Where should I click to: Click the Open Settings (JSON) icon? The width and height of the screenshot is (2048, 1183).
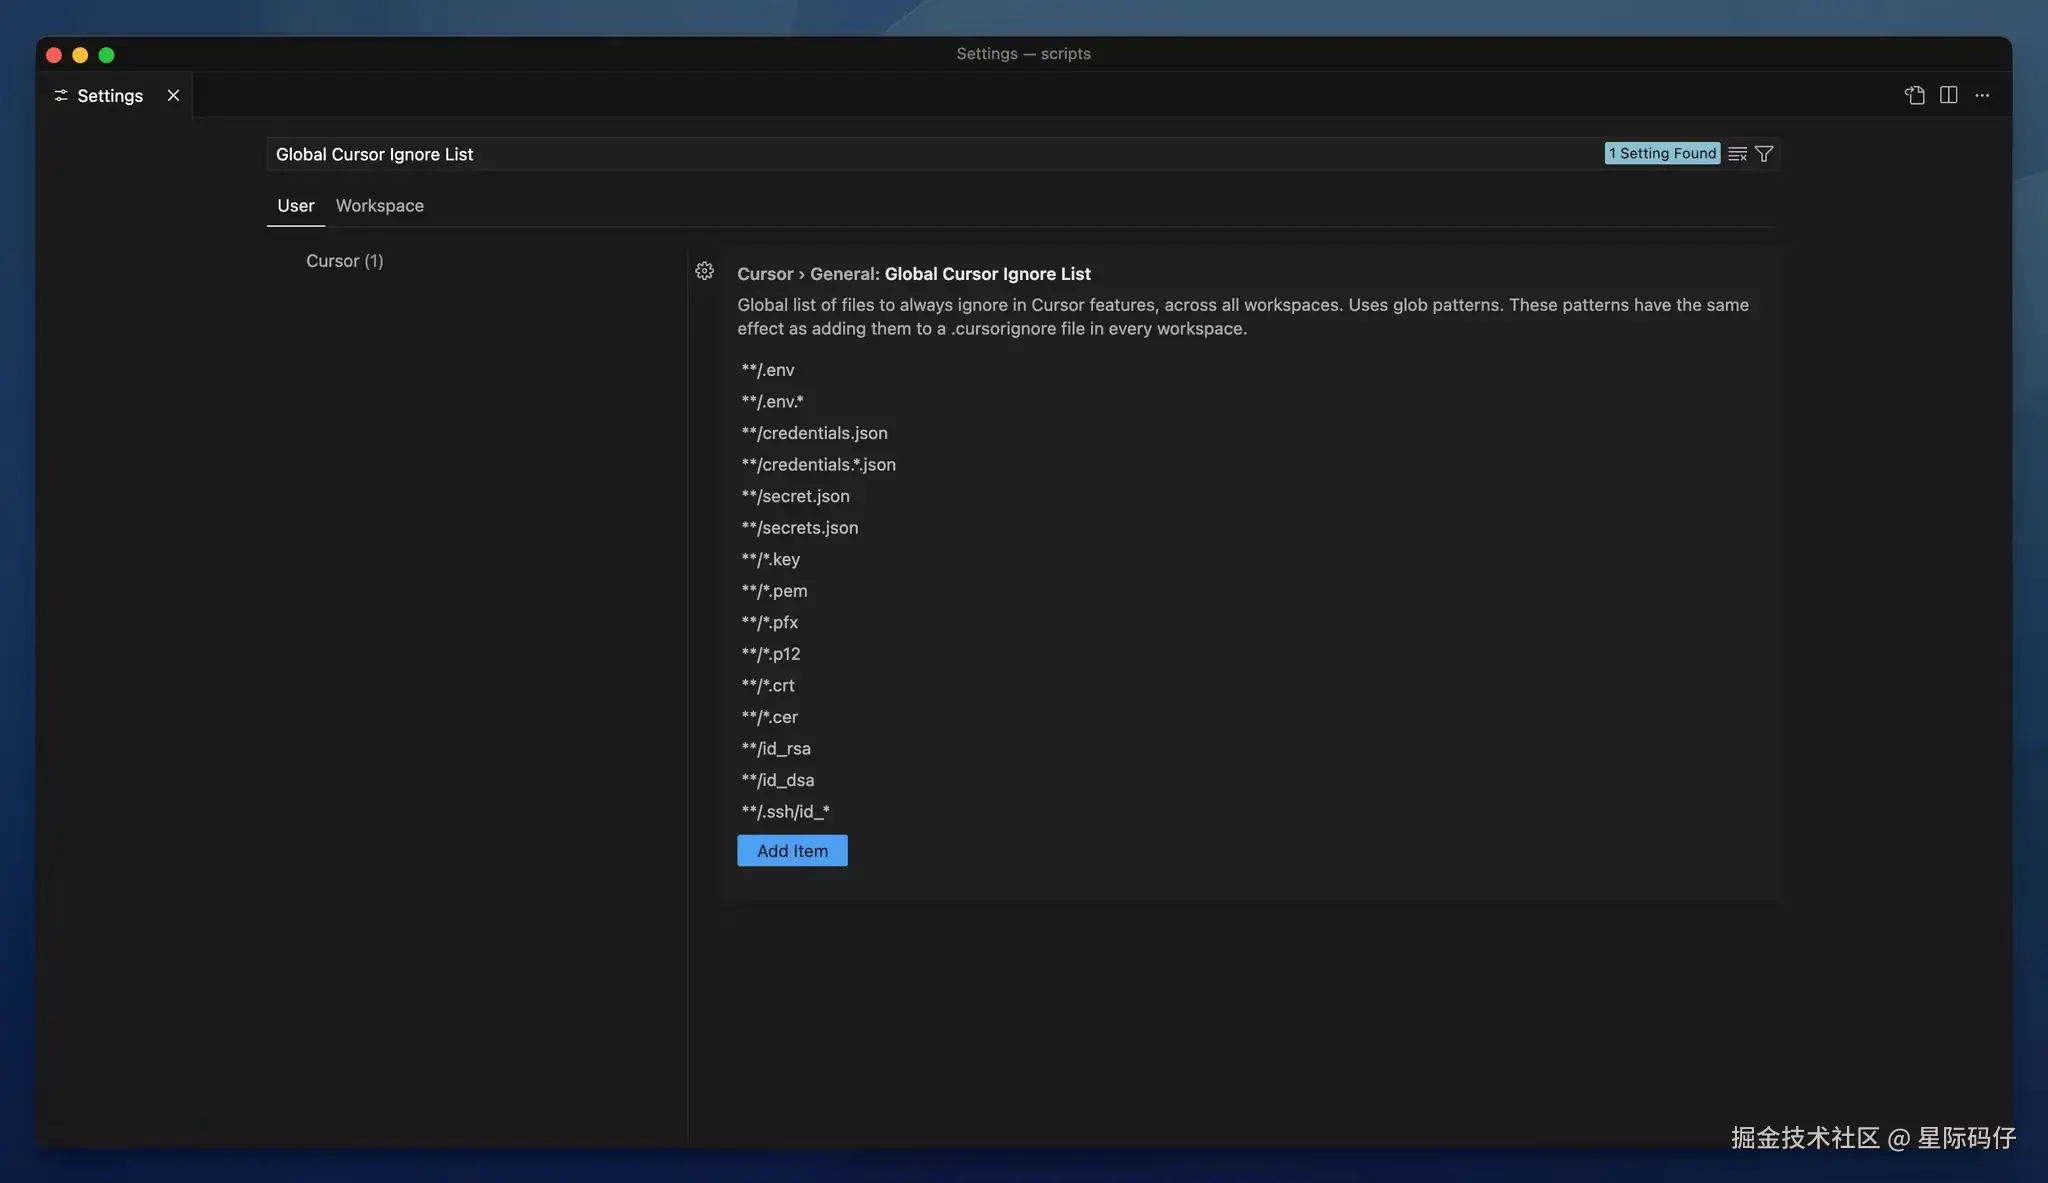click(x=1914, y=95)
